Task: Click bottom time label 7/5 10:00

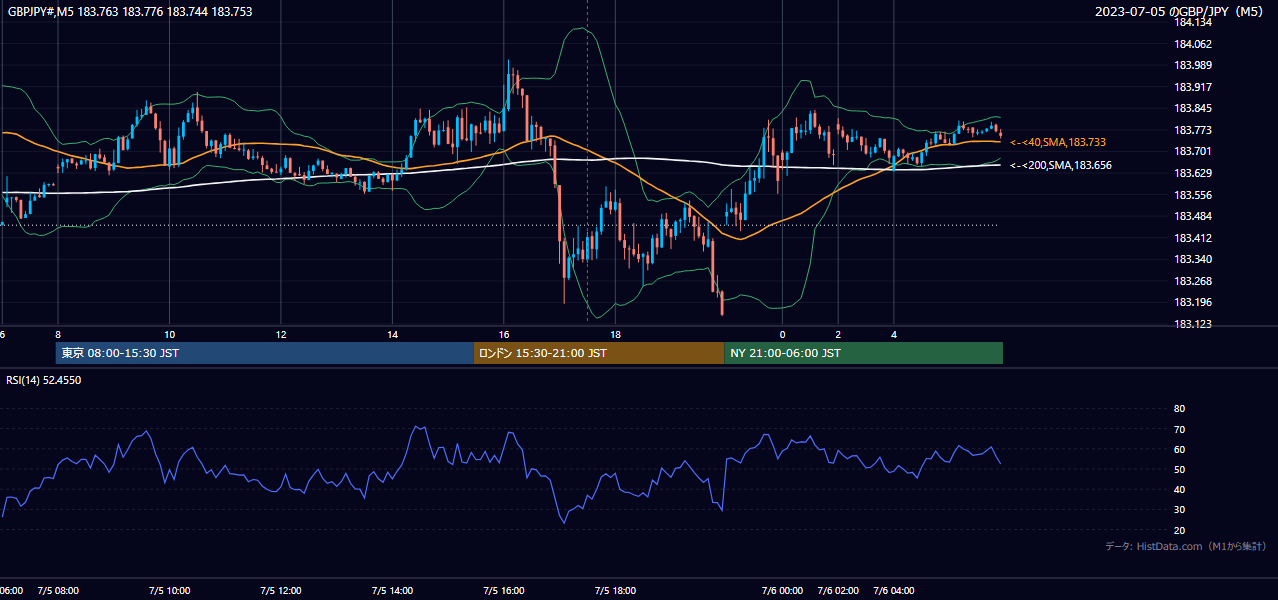Action: [x=169, y=591]
